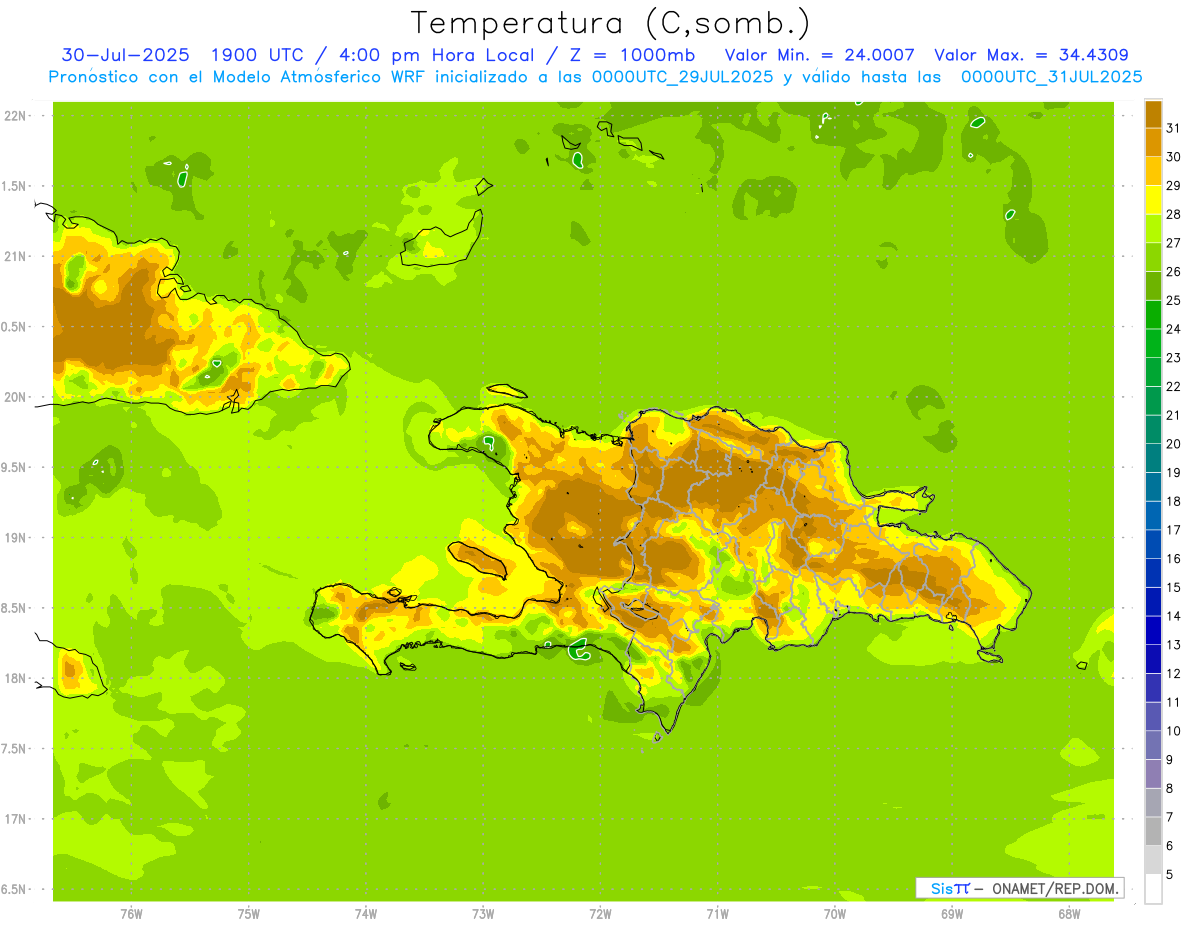Click the 18N latitude axis label

pyautogui.click(x=15, y=678)
